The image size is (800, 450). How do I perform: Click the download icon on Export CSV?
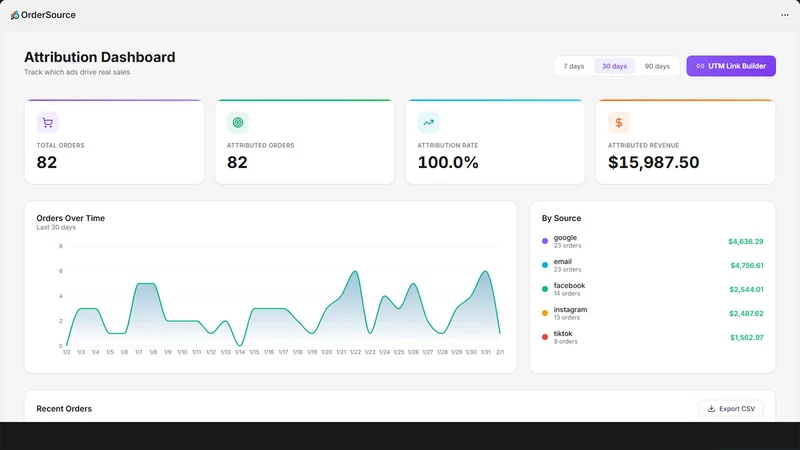tap(711, 409)
